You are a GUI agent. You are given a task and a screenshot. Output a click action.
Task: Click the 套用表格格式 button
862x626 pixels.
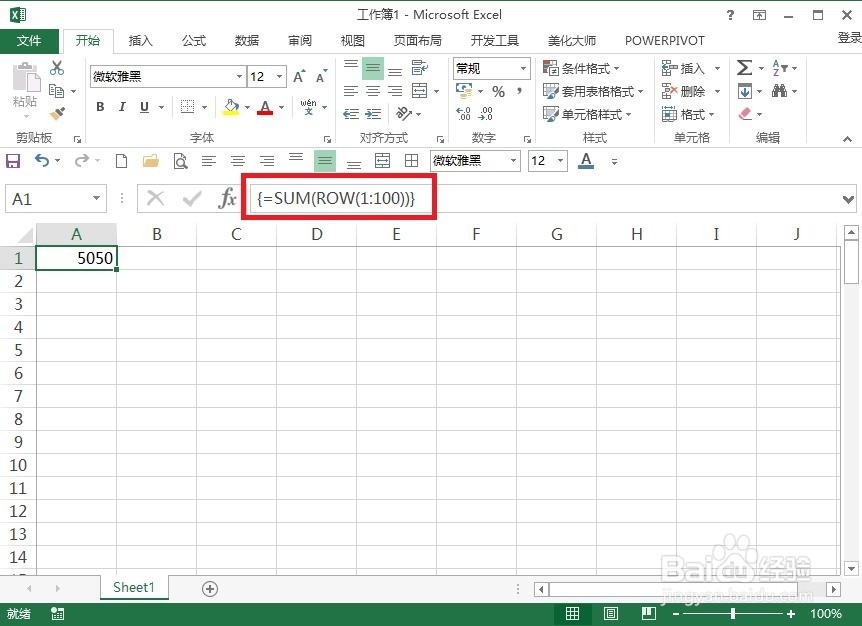point(598,91)
